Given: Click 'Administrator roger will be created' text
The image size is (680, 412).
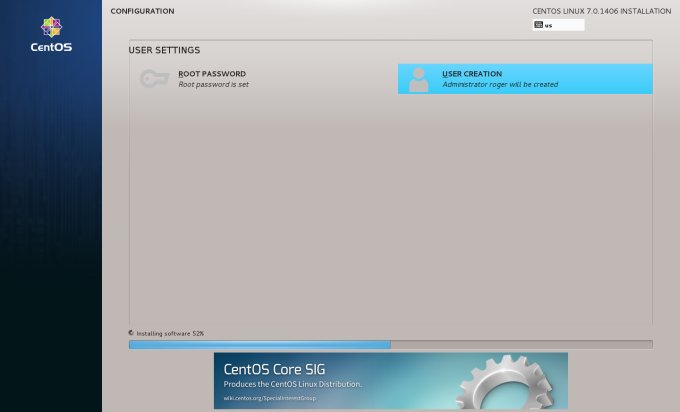Looking at the screenshot, I should pos(500,84).
